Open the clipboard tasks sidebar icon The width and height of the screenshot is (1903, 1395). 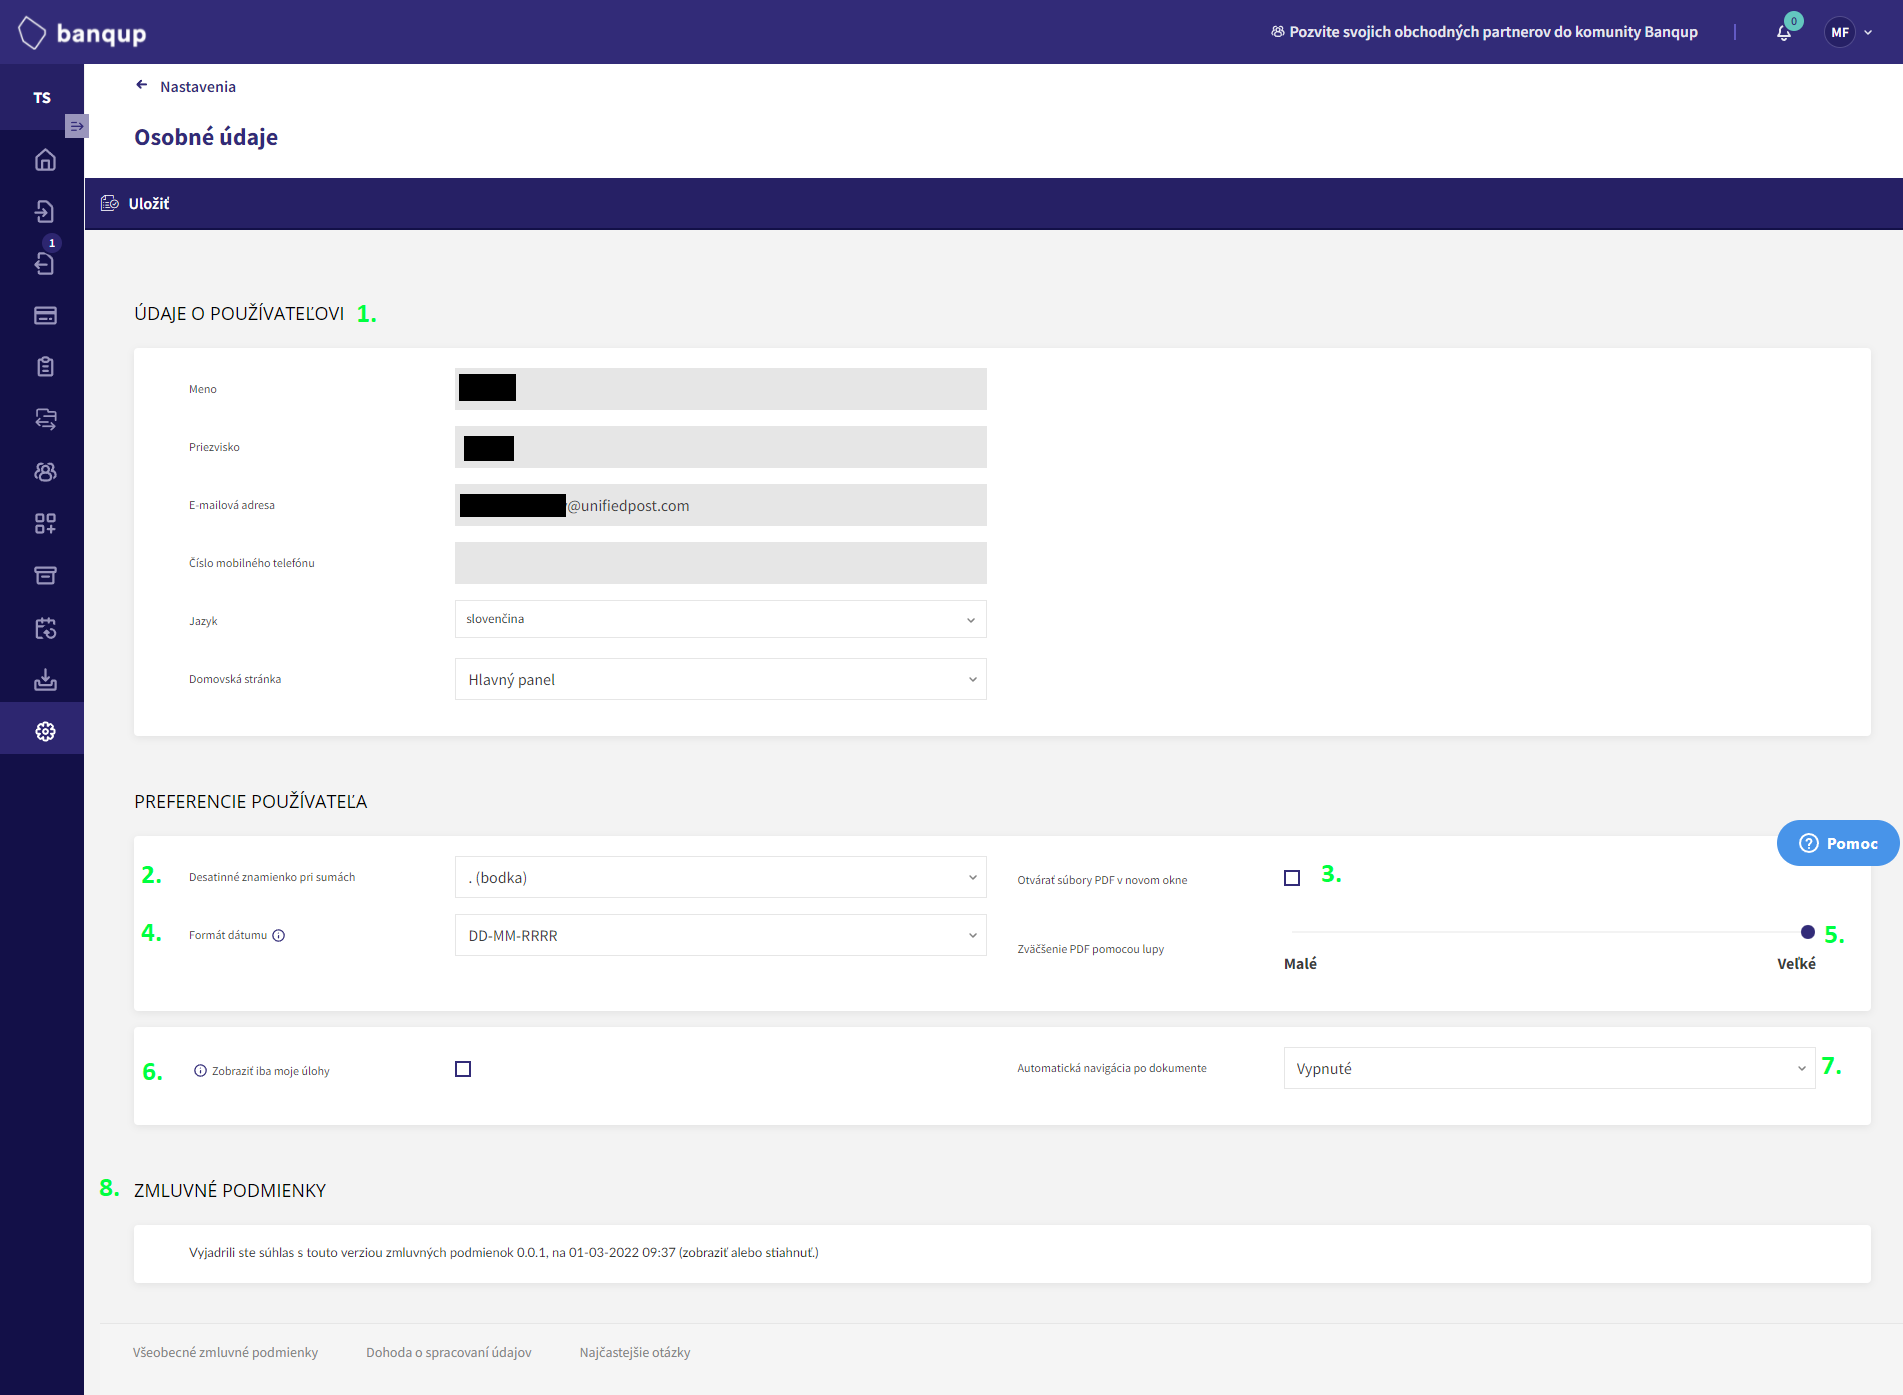coord(45,367)
